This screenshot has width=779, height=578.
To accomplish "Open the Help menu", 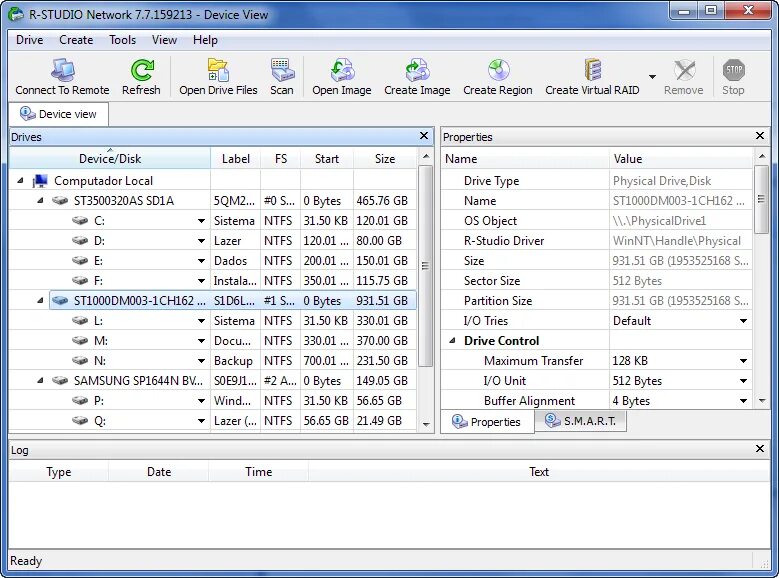I will click(x=205, y=40).
